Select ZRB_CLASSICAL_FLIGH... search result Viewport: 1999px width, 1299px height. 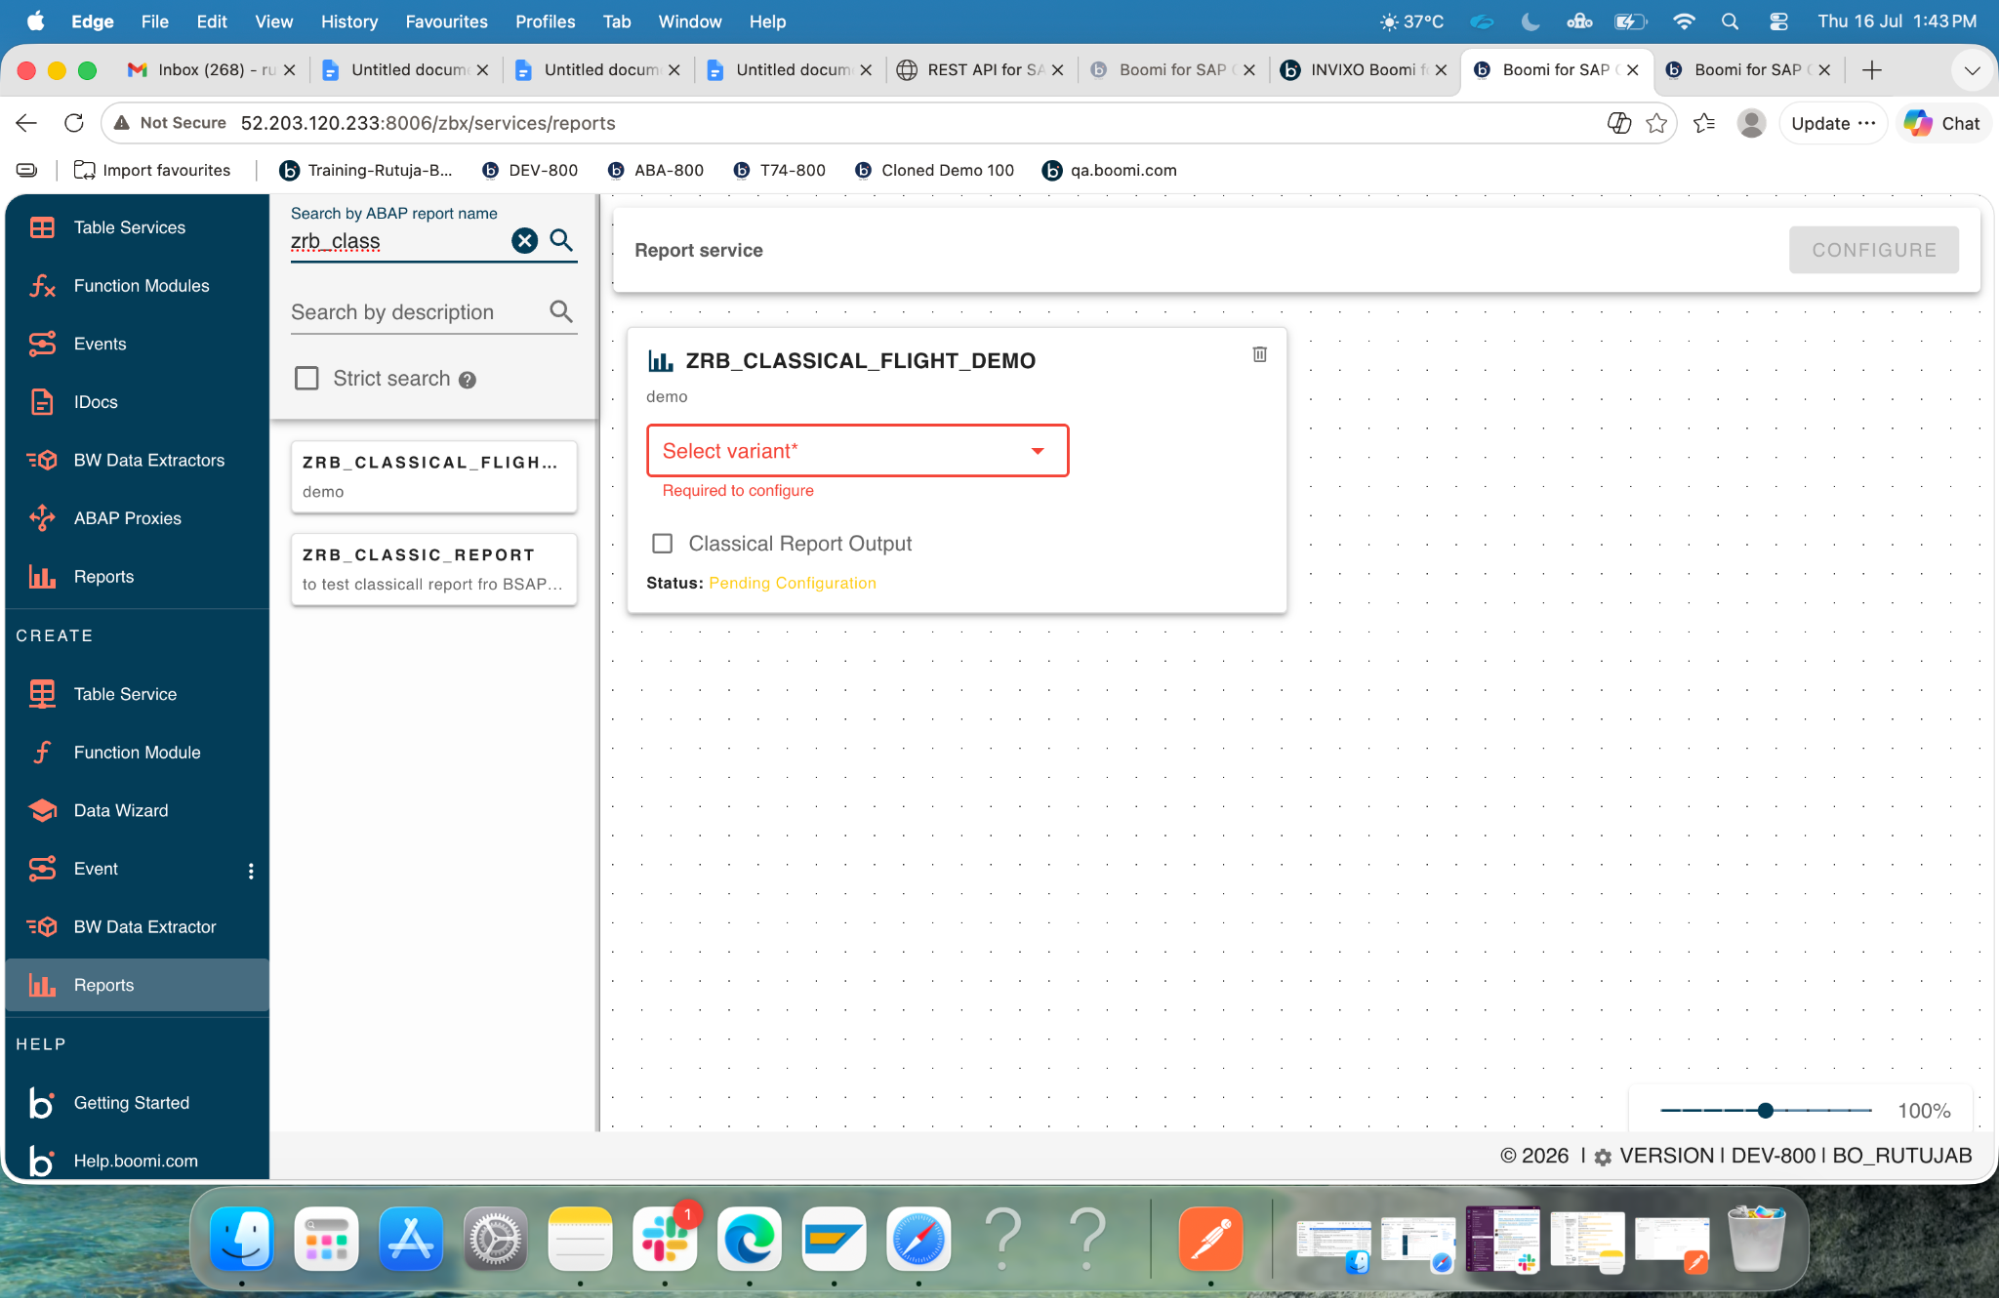(x=434, y=477)
